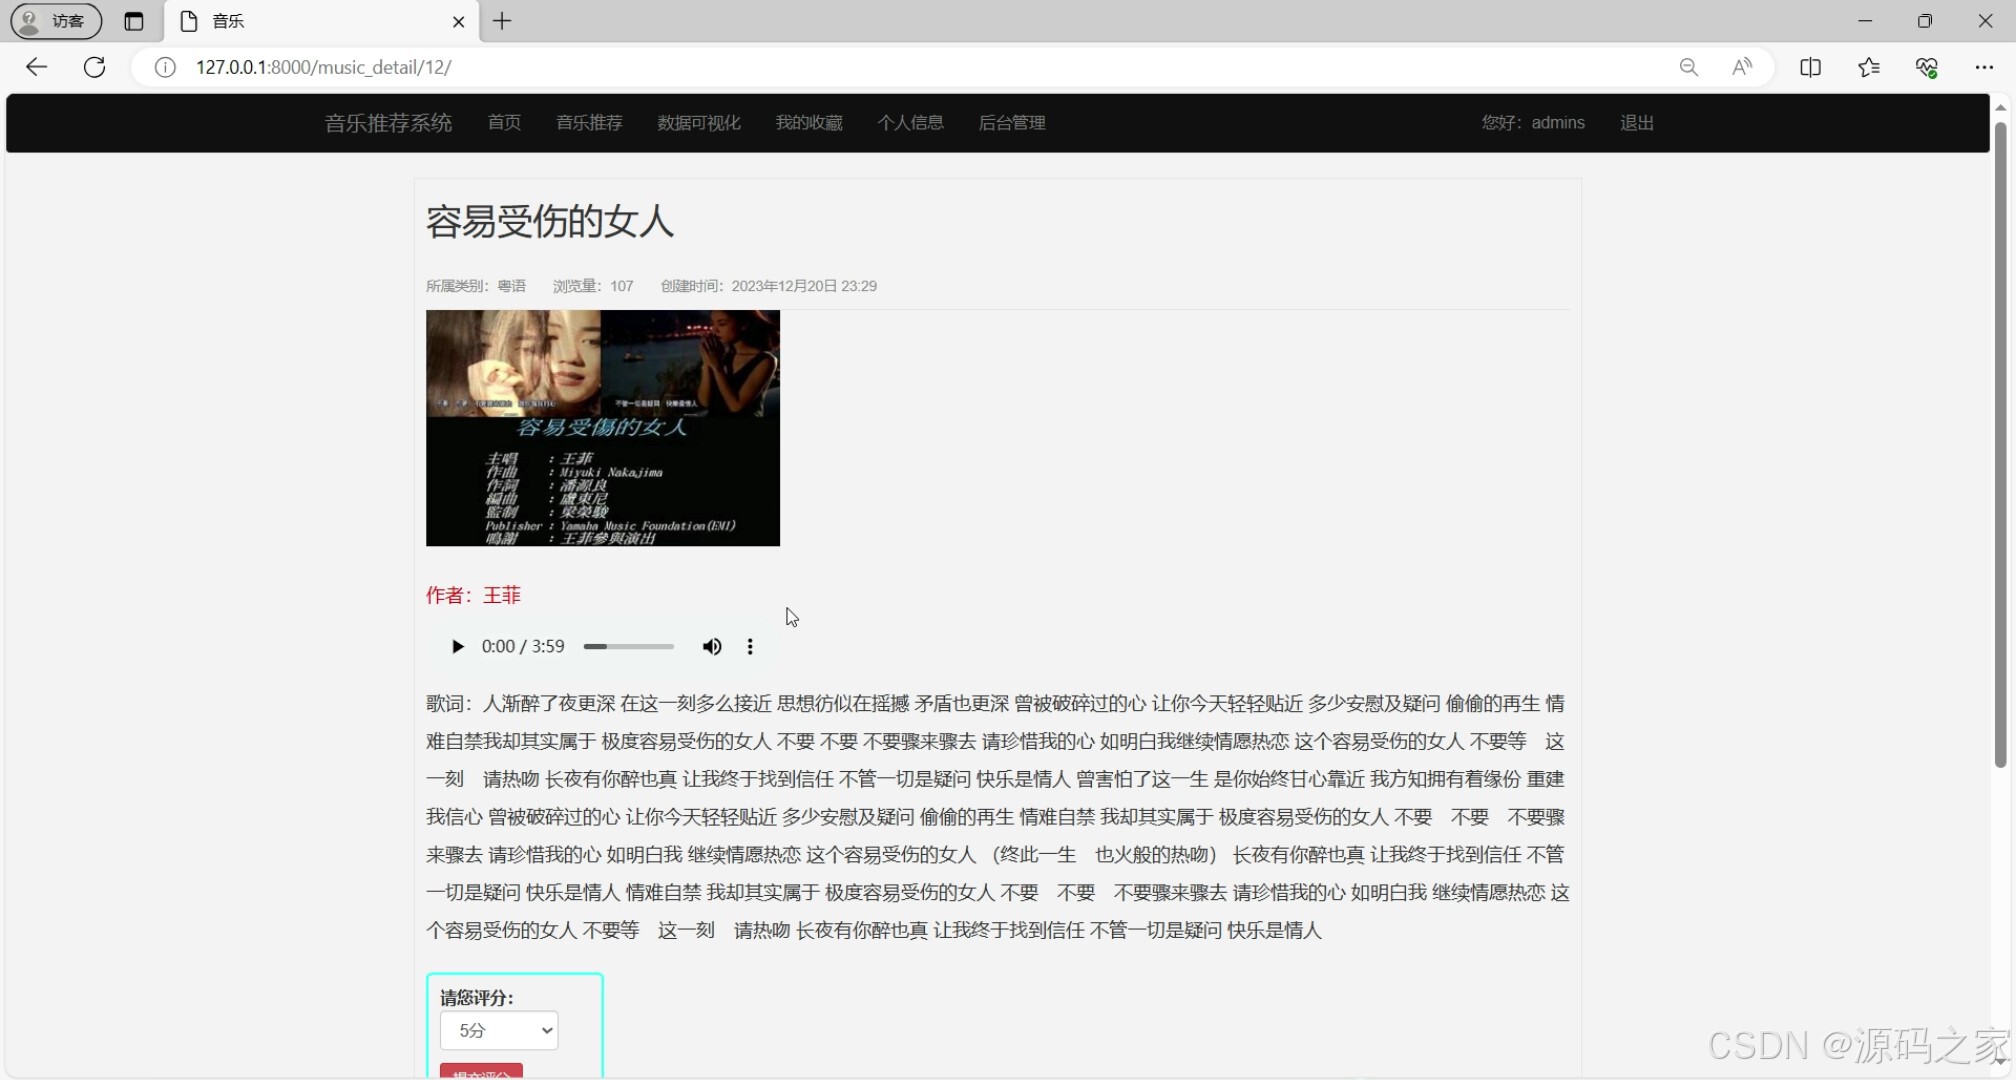Open singer link 王菲
2016x1080 pixels.
pyautogui.click(x=502, y=594)
